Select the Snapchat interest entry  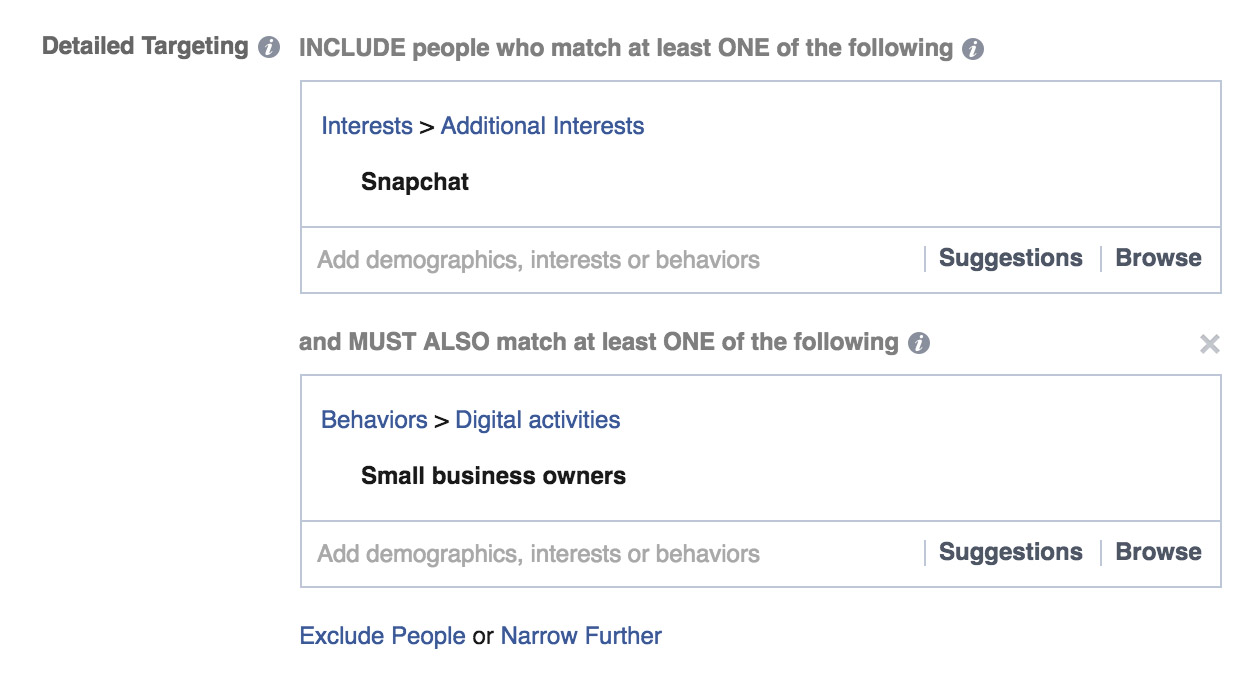tap(415, 182)
